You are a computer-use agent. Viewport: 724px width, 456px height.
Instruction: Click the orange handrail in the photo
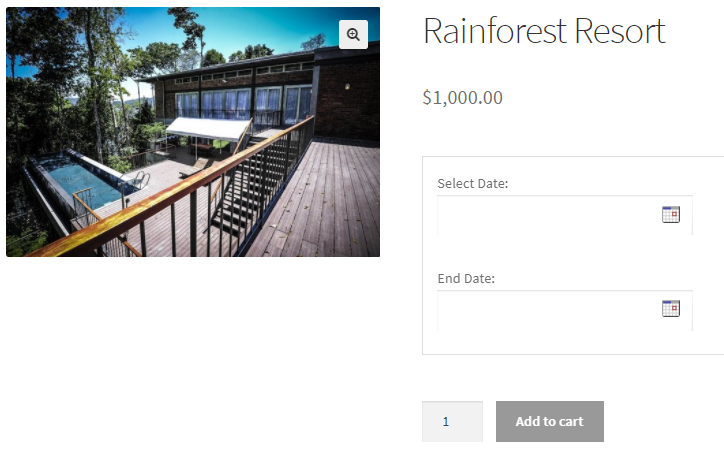[x=150, y=205]
